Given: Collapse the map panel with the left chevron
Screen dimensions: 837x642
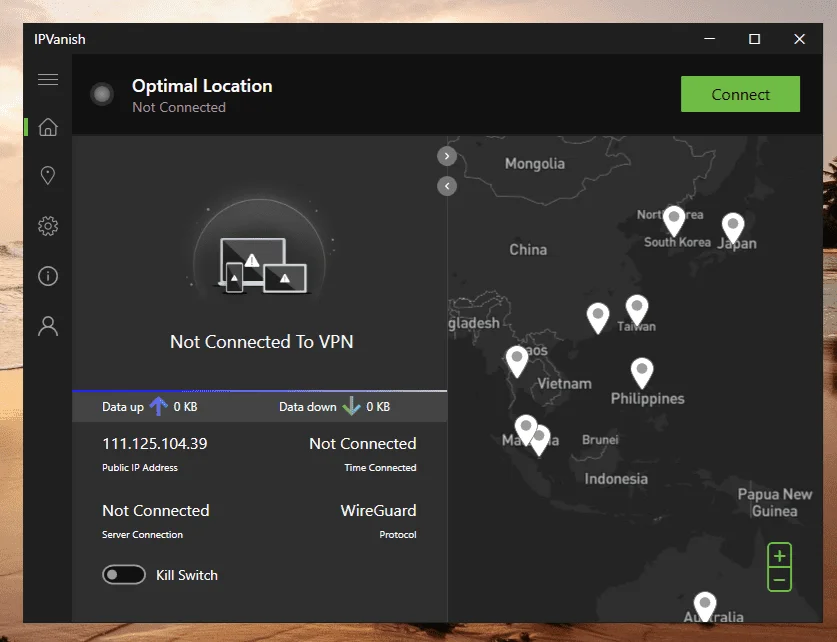Looking at the screenshot, I should tap(447, 186).
